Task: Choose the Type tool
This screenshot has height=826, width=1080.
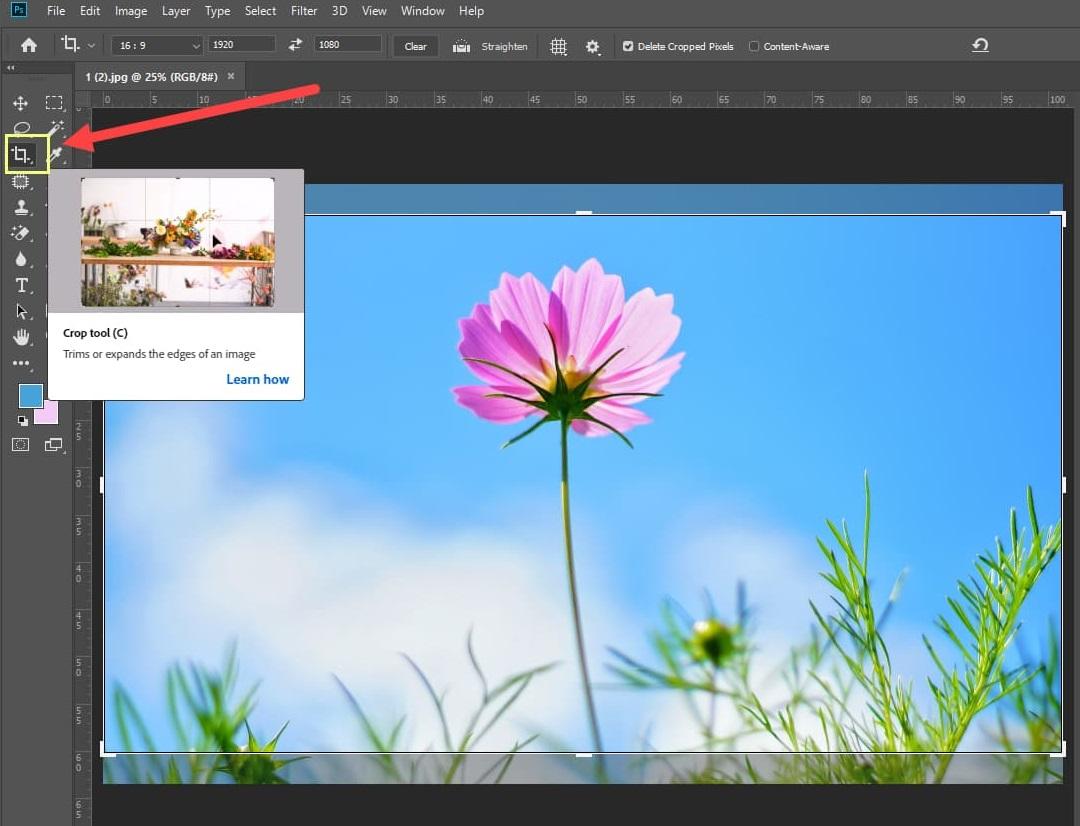Action: pyautogui.click(x=21, y=285)
